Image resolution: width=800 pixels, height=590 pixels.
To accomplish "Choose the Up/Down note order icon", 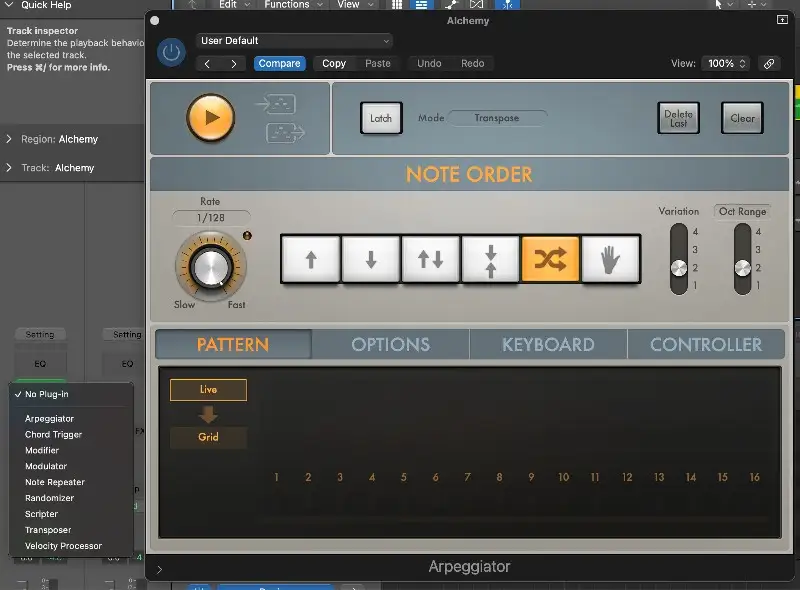I will pos(431,260).
